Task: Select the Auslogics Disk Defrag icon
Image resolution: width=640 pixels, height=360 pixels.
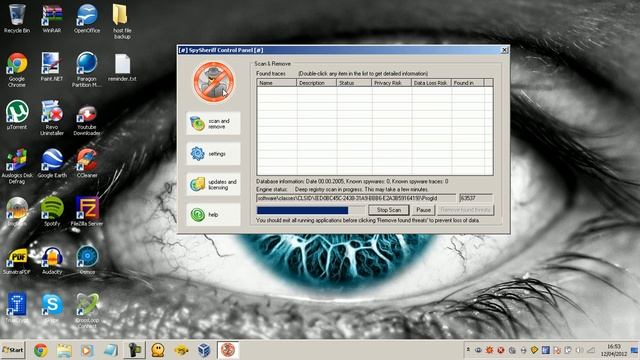Action: point(17,166)
